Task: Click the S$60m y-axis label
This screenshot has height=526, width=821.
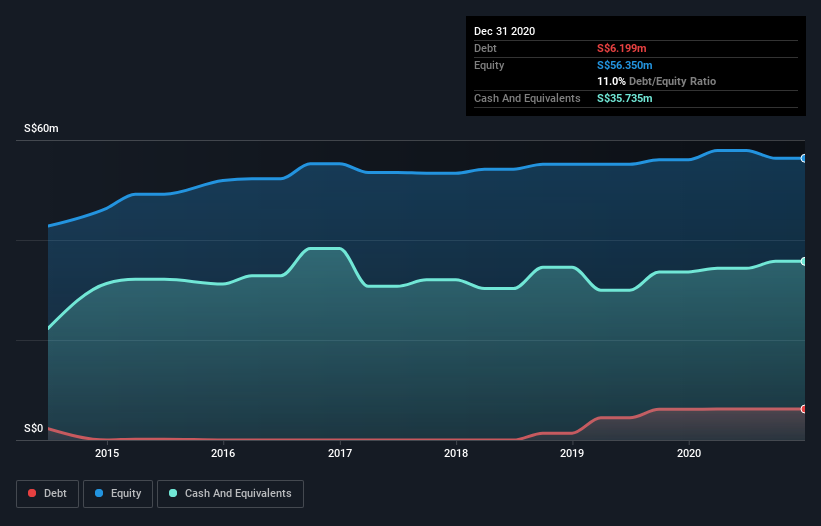Action: click(x=42, y=129)
